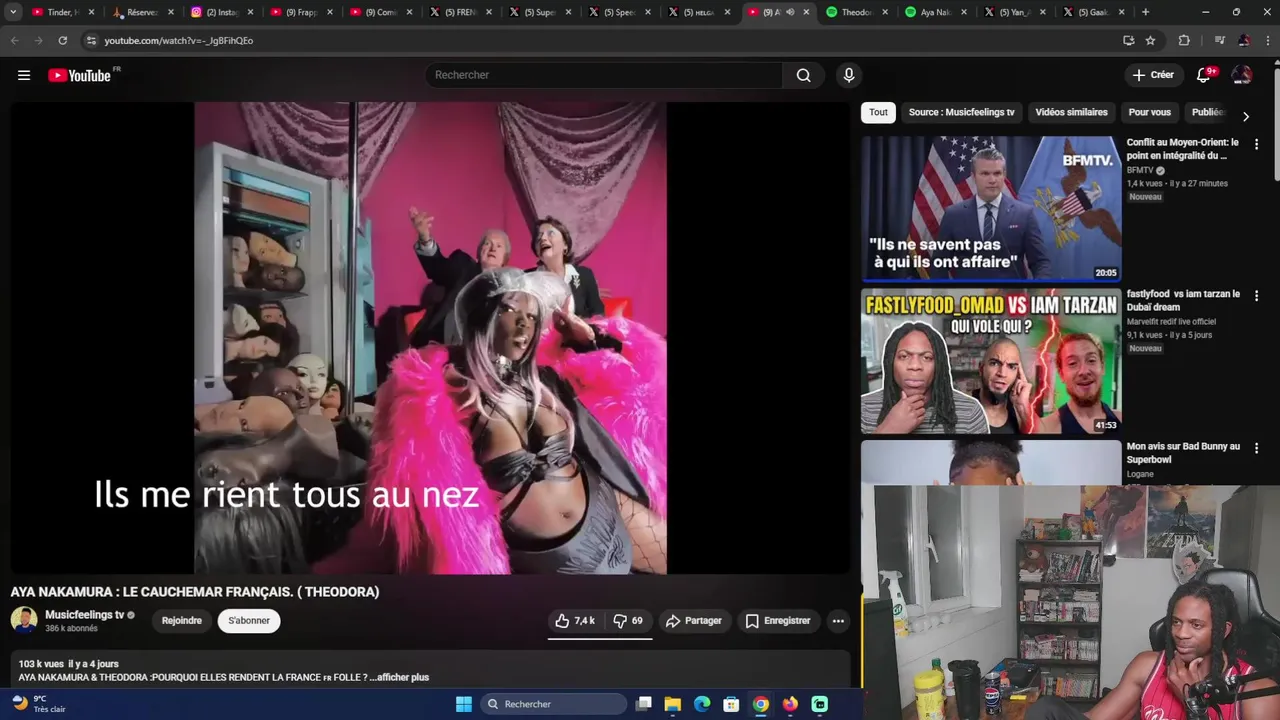Screen dimensions: 1280x720
Task: Open the FASTLYFOOD_OMAD VS IAM TARZAN thumbnail
Action: [x=991, y=361]
